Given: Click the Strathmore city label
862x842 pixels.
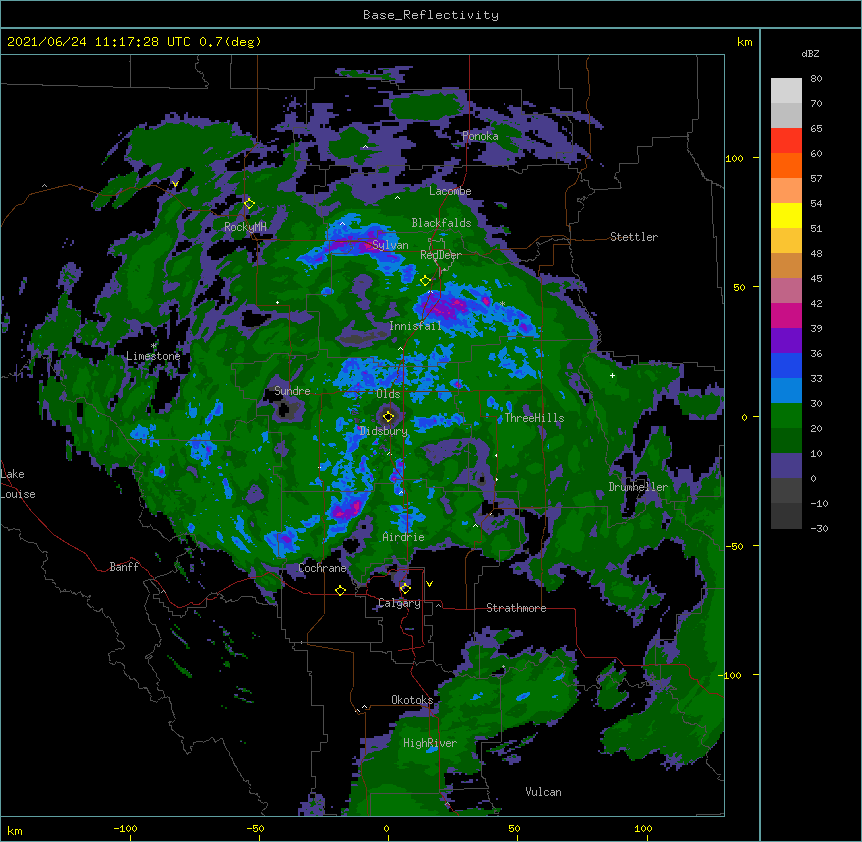Looking at the screenshot, I should [516, 608].
